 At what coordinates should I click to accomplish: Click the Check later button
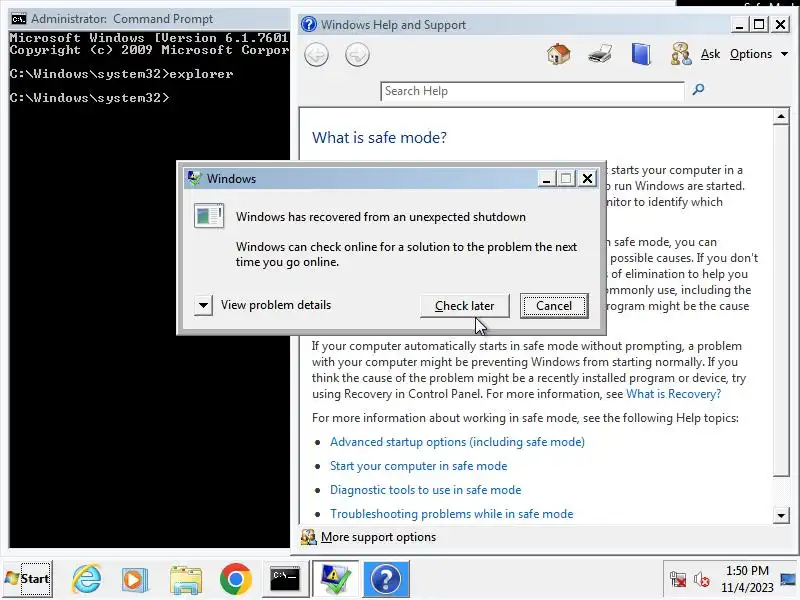click(464, 306)
